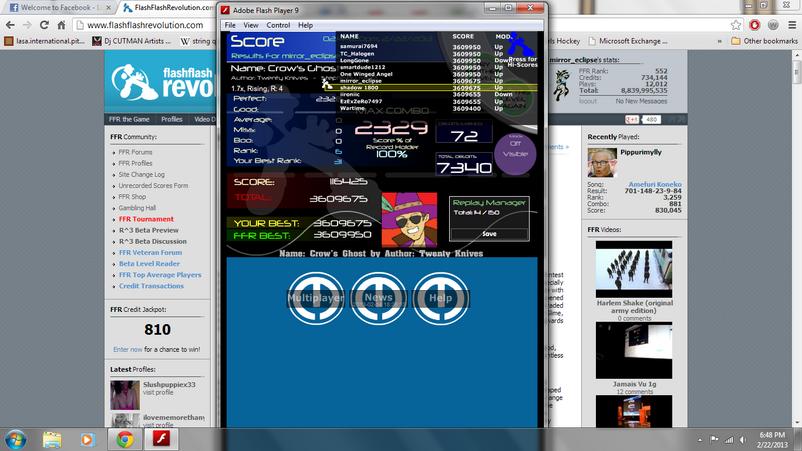Click Save in the Replay Manager

pos(489,234)
